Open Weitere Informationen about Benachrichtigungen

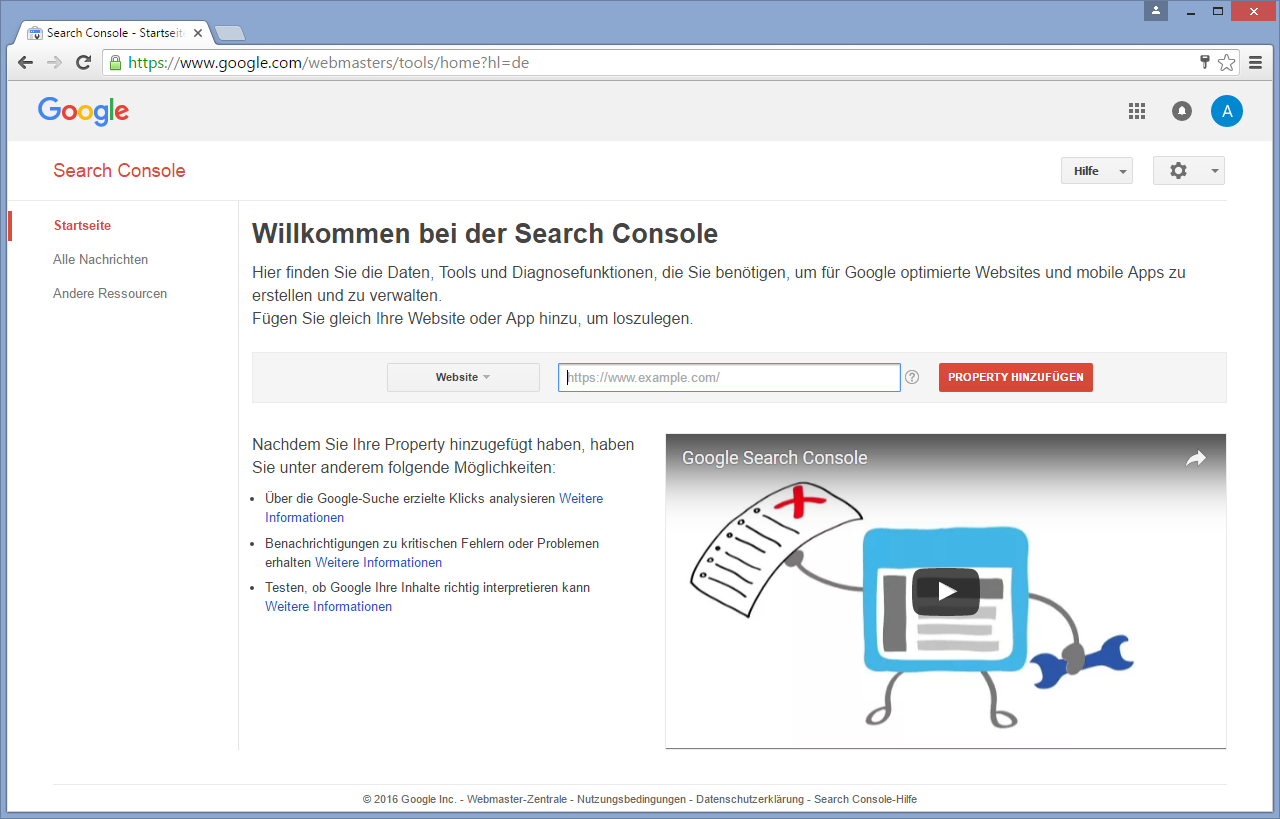point(378,563)
